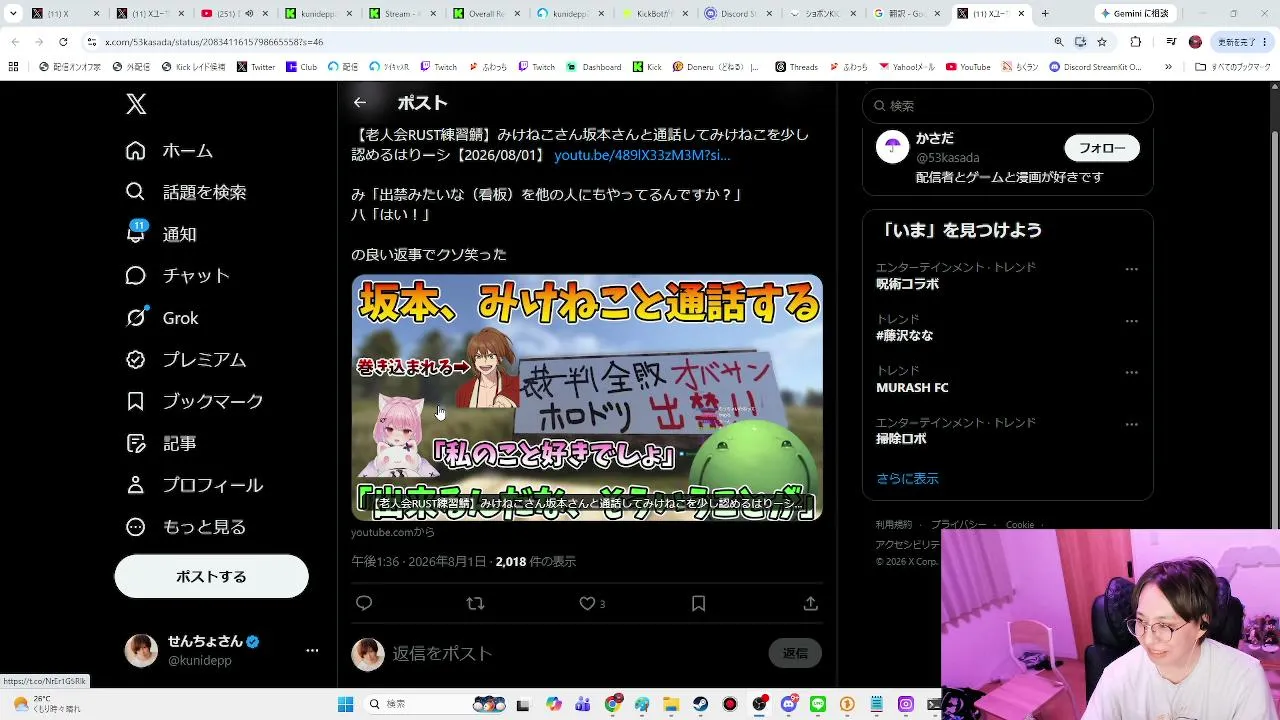Open Discord from the taskbar
The width and height of the screenshot is (1280, 720).
789,704
